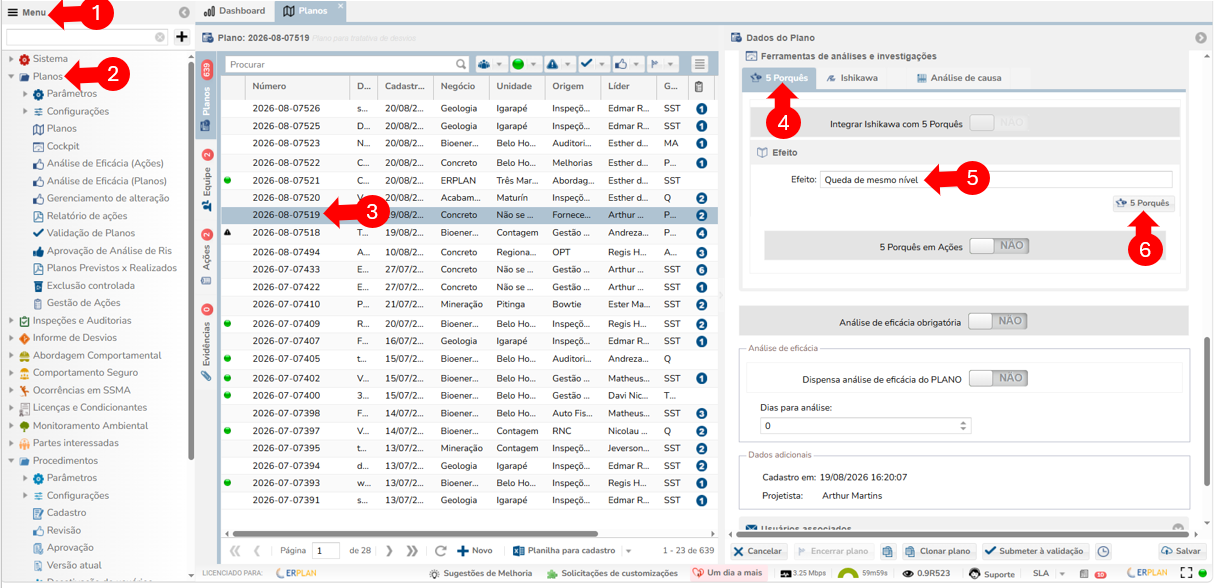The height and width of the screenshot is (588, 1215).
Task: Select the 5 Porquês tab
Action: (779, 78)
